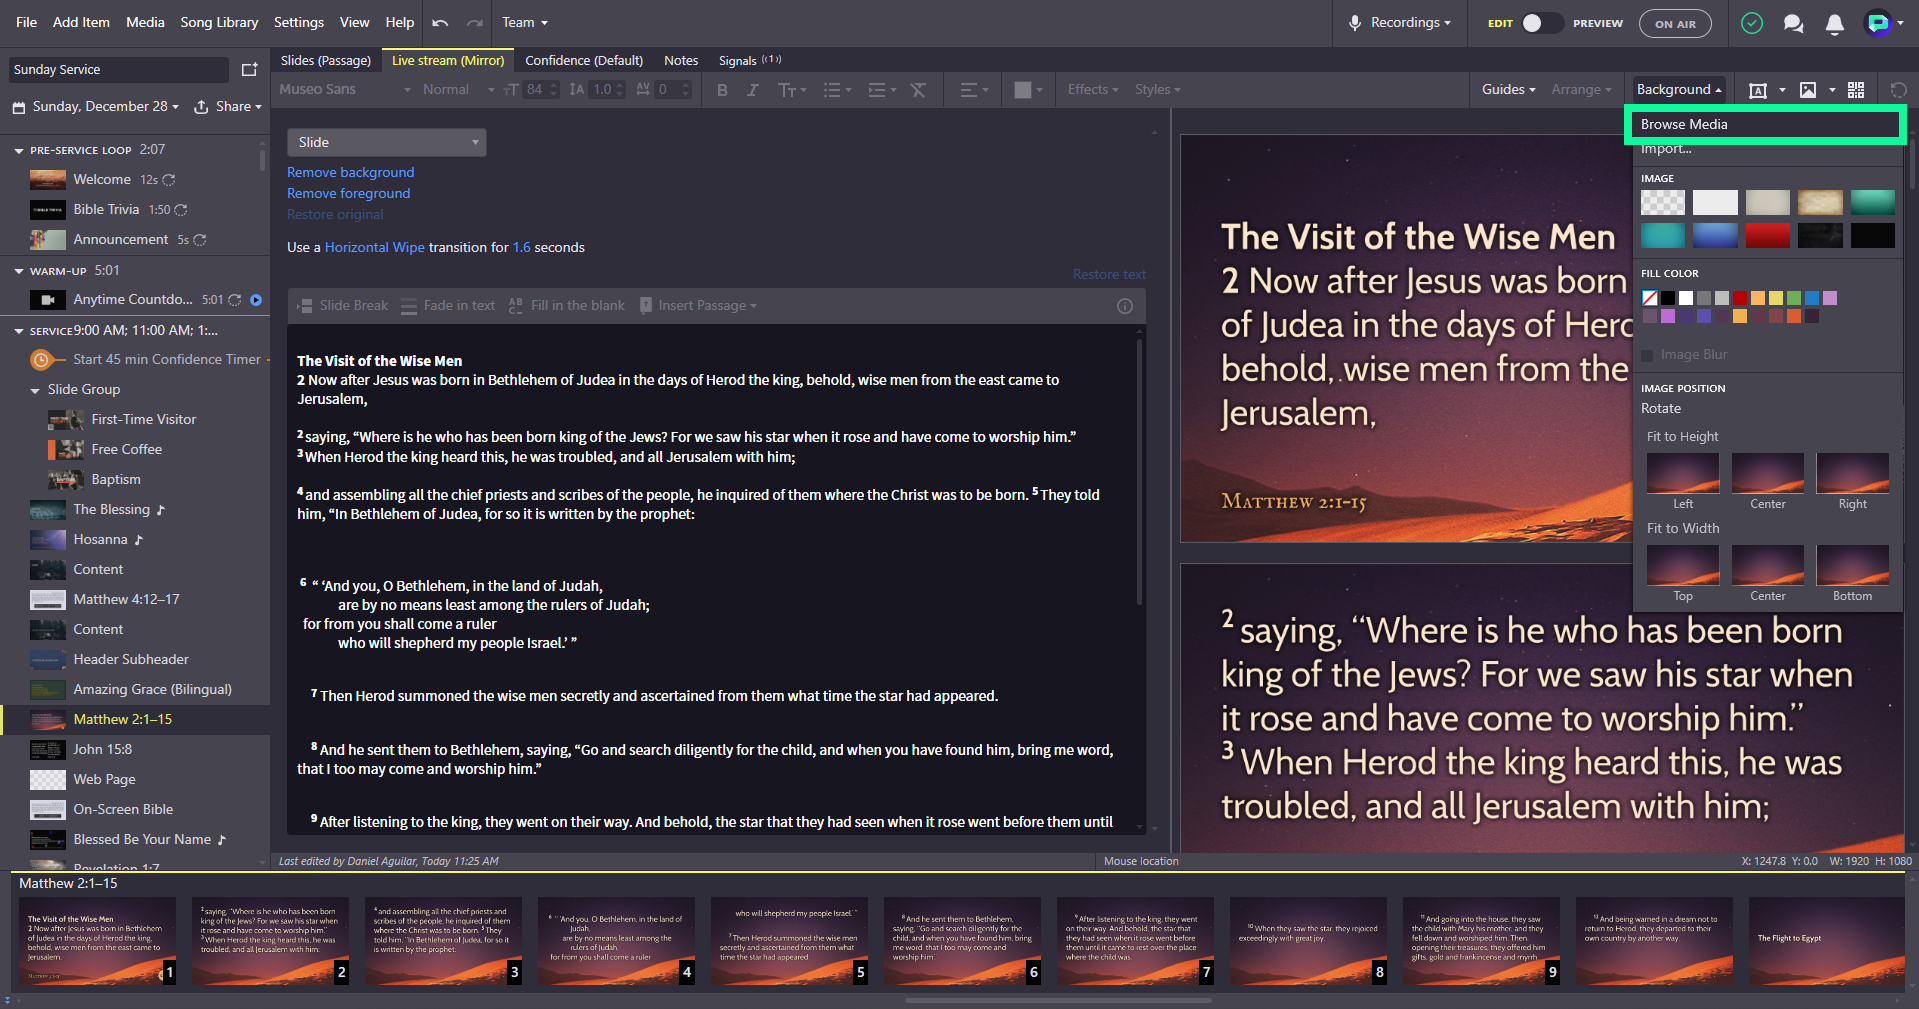The height and width of the screenshot is (1009, 1919).
Task: Switch to the Notes tab
Action: (681, 60)
